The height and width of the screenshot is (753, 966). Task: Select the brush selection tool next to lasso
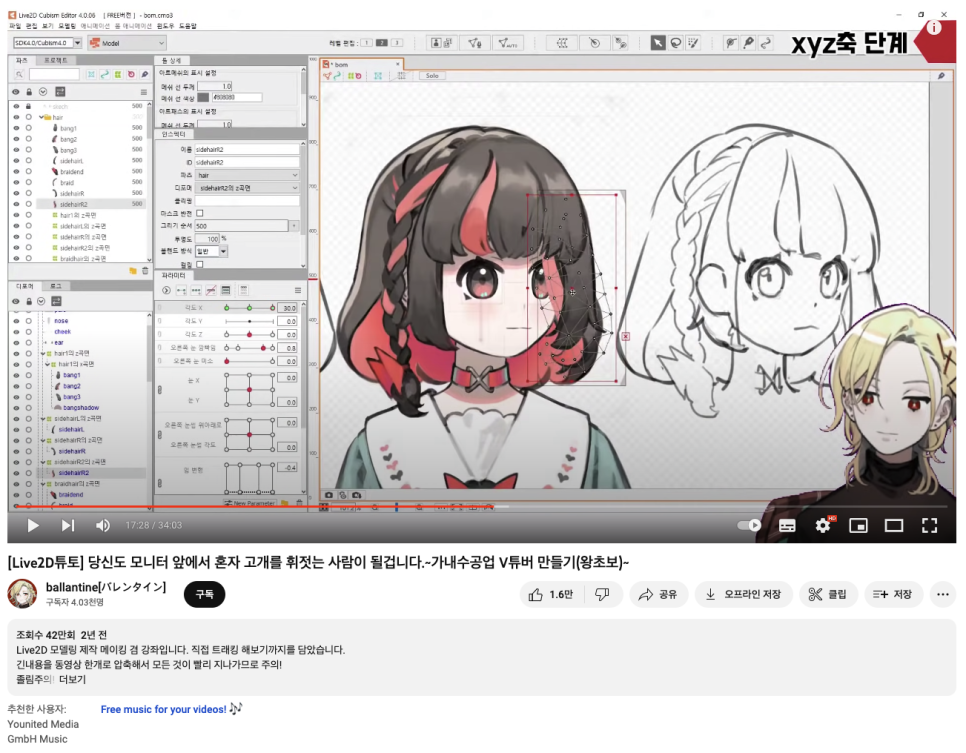[x=694, y=43]
